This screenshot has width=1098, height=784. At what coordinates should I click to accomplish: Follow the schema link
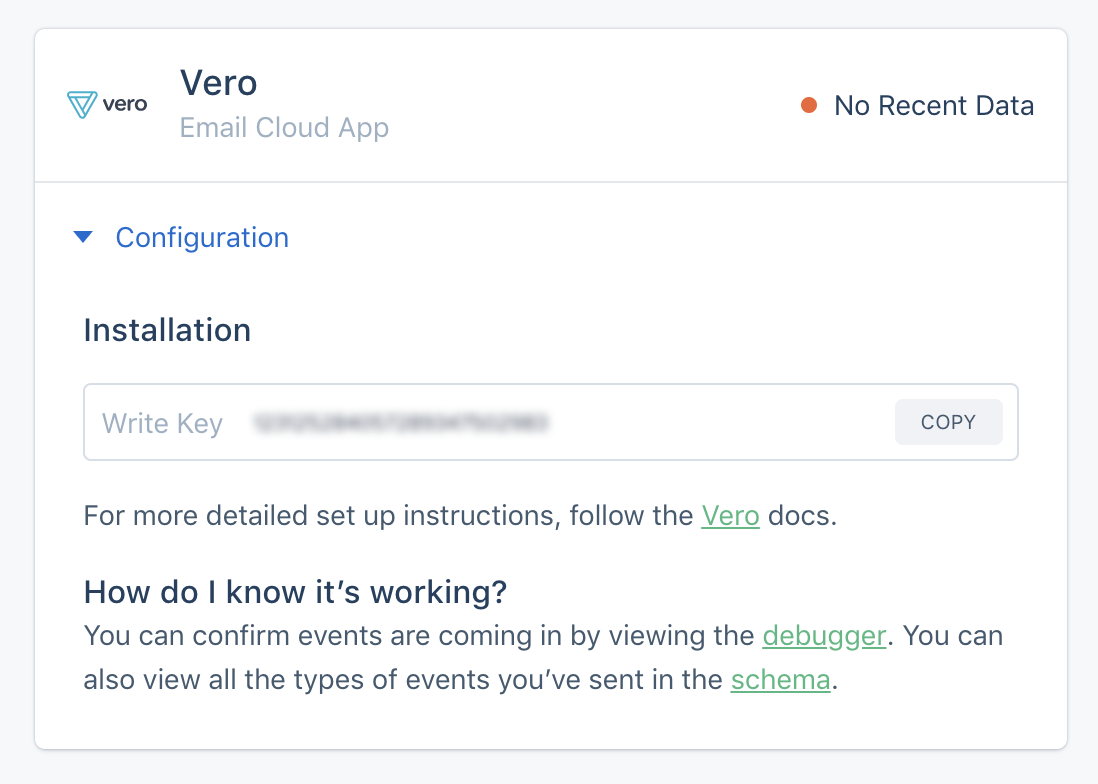(780, 680)
